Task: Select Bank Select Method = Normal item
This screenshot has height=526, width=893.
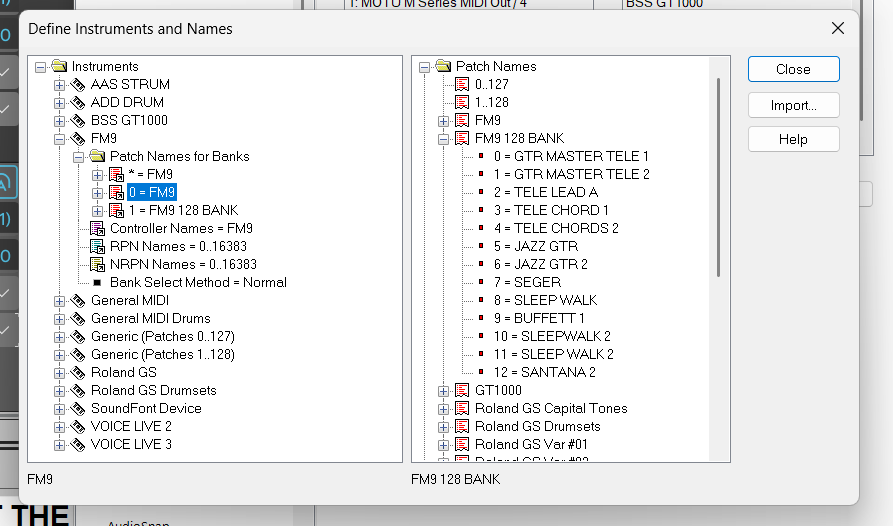Action: point(198,283)
